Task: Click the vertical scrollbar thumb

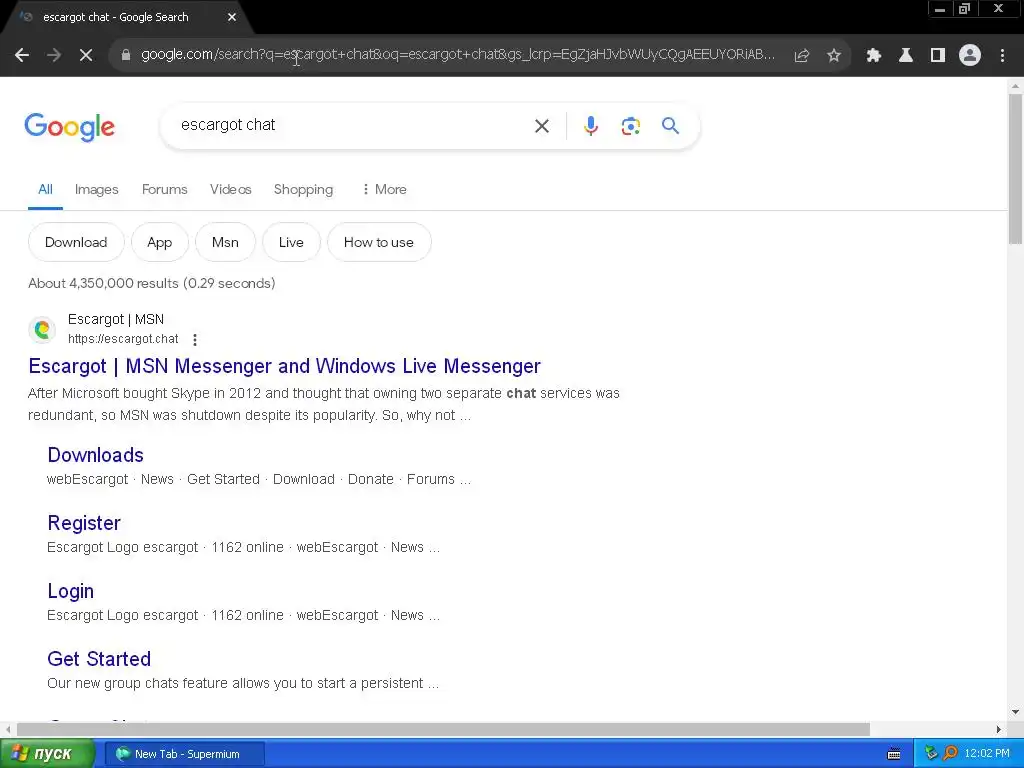Action: [x=1015, y=169]
